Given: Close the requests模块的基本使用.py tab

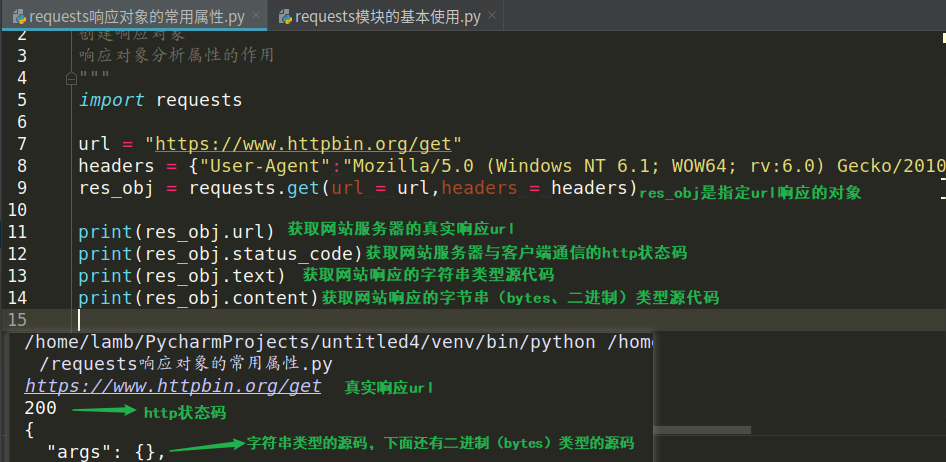Looking at the screenshot, I should tap(492, 17).
